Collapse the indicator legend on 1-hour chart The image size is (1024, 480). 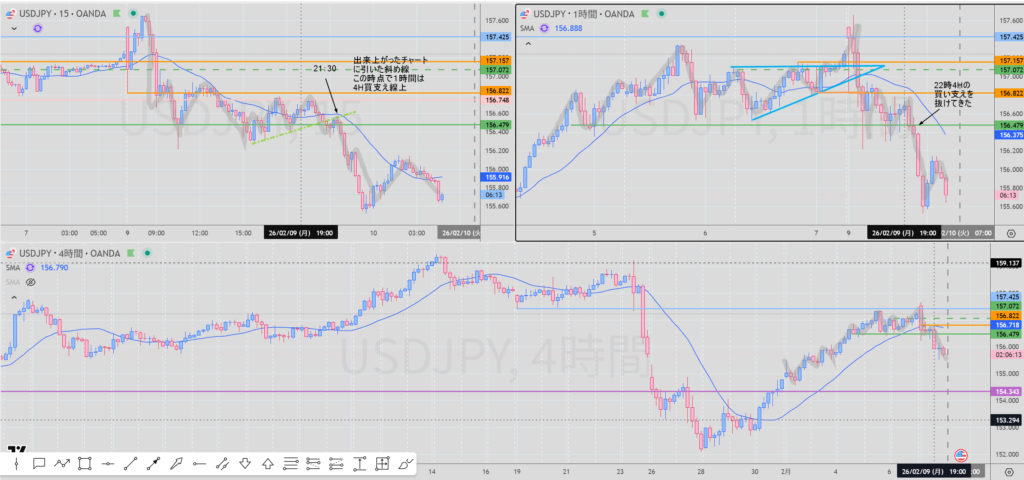(x=529, y=44)
